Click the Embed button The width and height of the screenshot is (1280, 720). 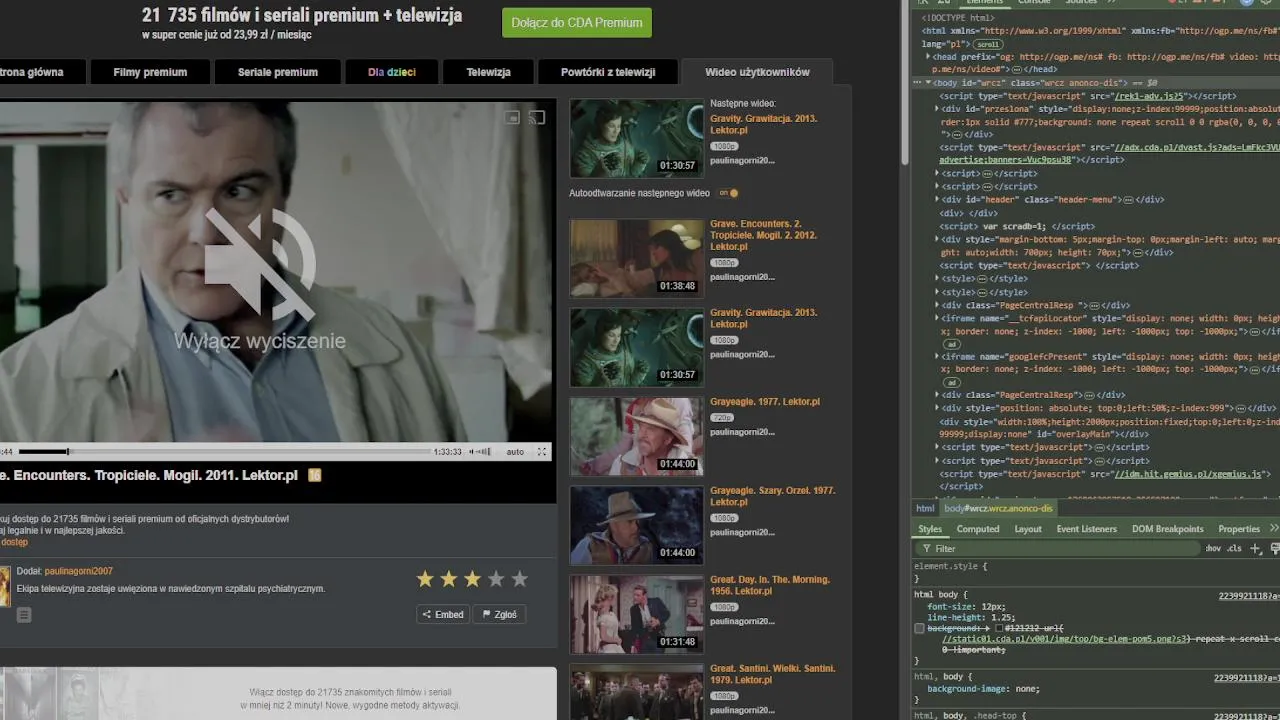pyautogui.click(x=443, y=614)
